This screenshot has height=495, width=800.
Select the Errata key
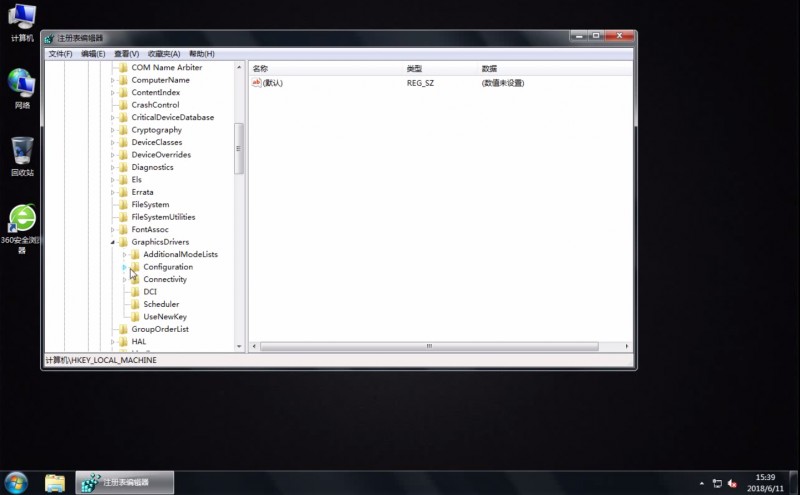(x=142, y=192)
